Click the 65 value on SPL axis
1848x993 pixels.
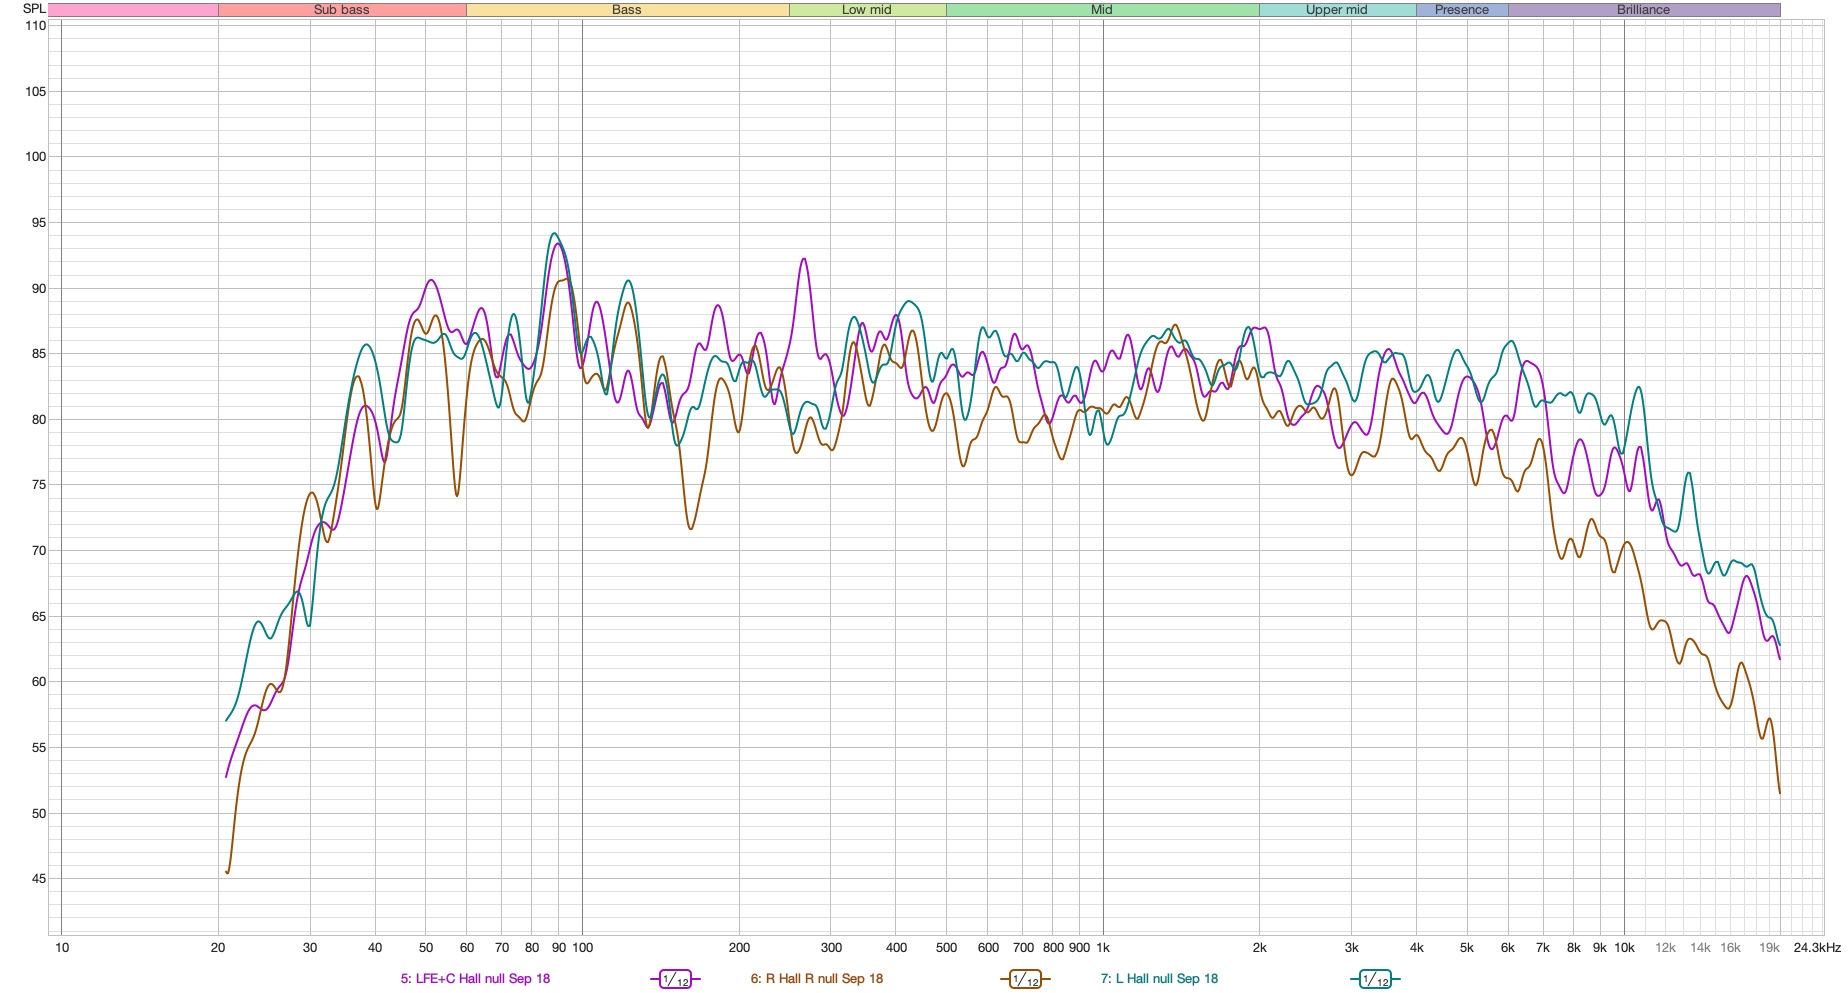pos(38,617)
